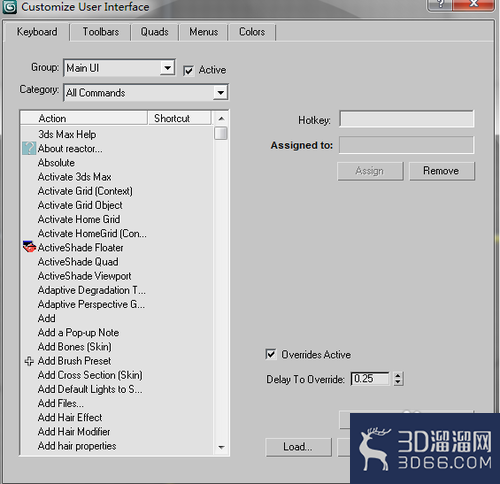Select the Add Hair Effect action

70,418
